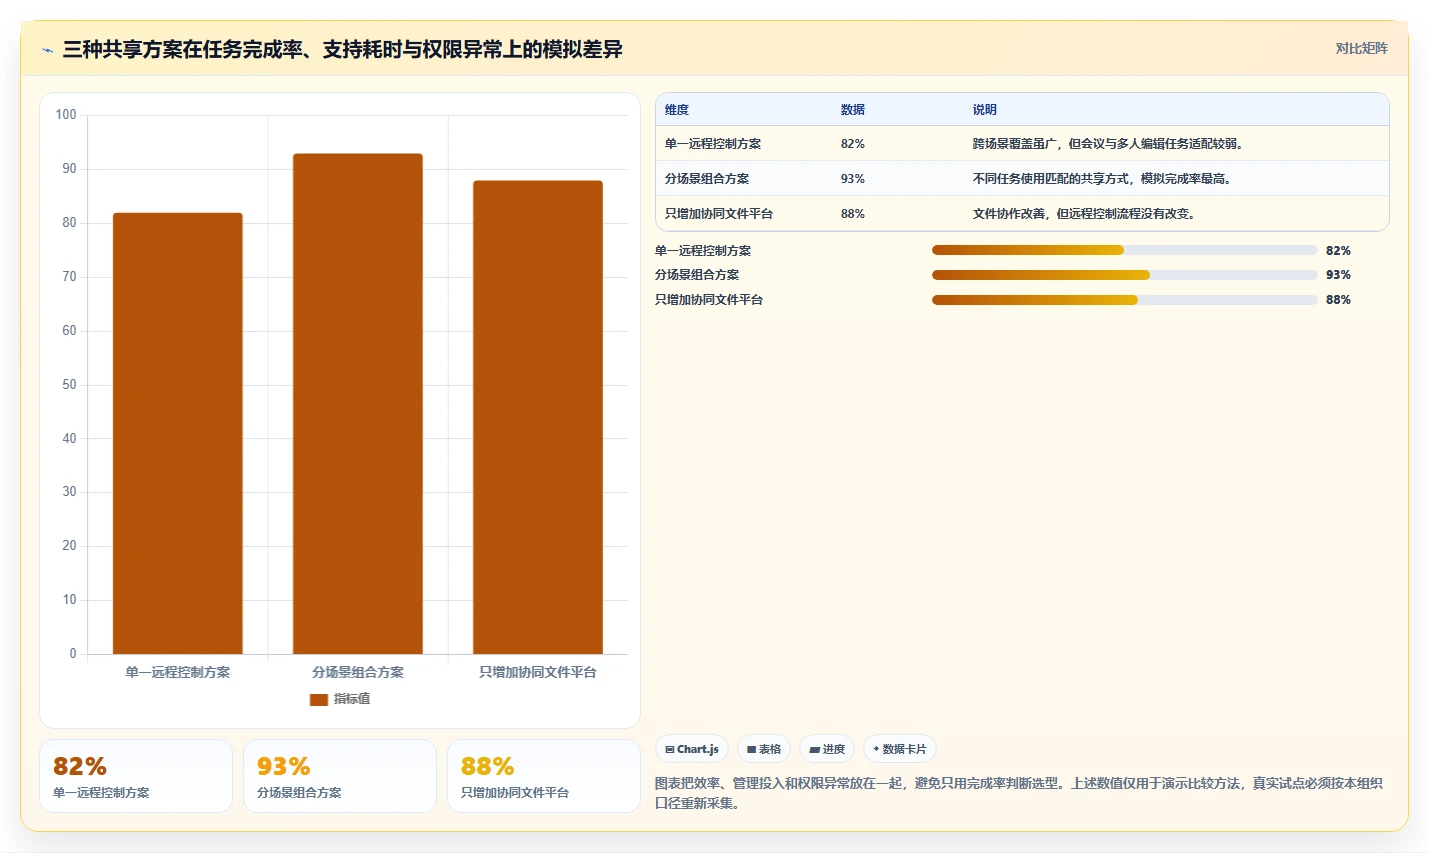The image size is (1429, 853).
Task: Click the 93% progress bar for 分场景组合方案
Action: coord(1124,275)
